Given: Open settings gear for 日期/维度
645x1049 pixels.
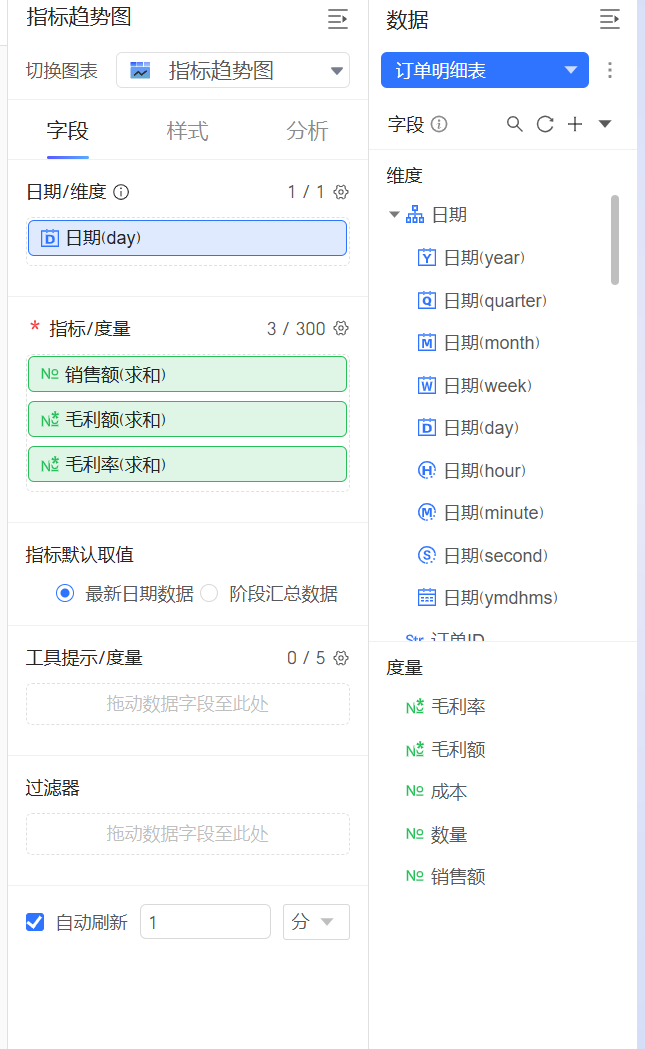Looking at the screenshot, I should (x=341, y=192).
